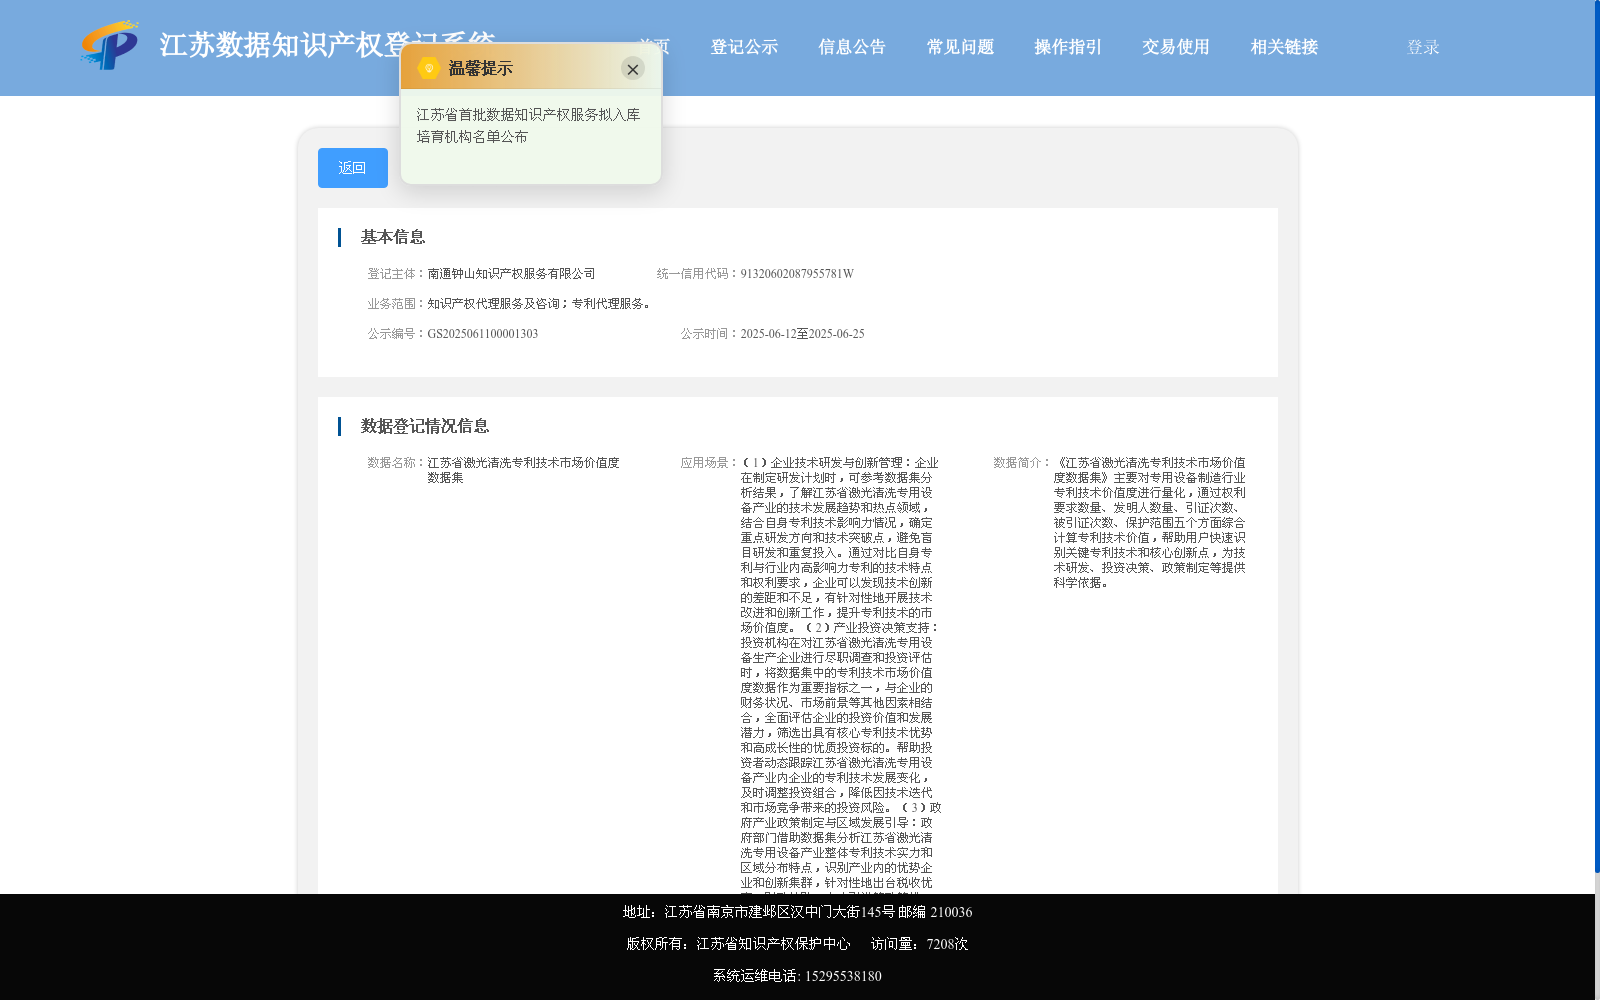
Task: Open the 信息公告 menu
Action: tap(852, 47)
